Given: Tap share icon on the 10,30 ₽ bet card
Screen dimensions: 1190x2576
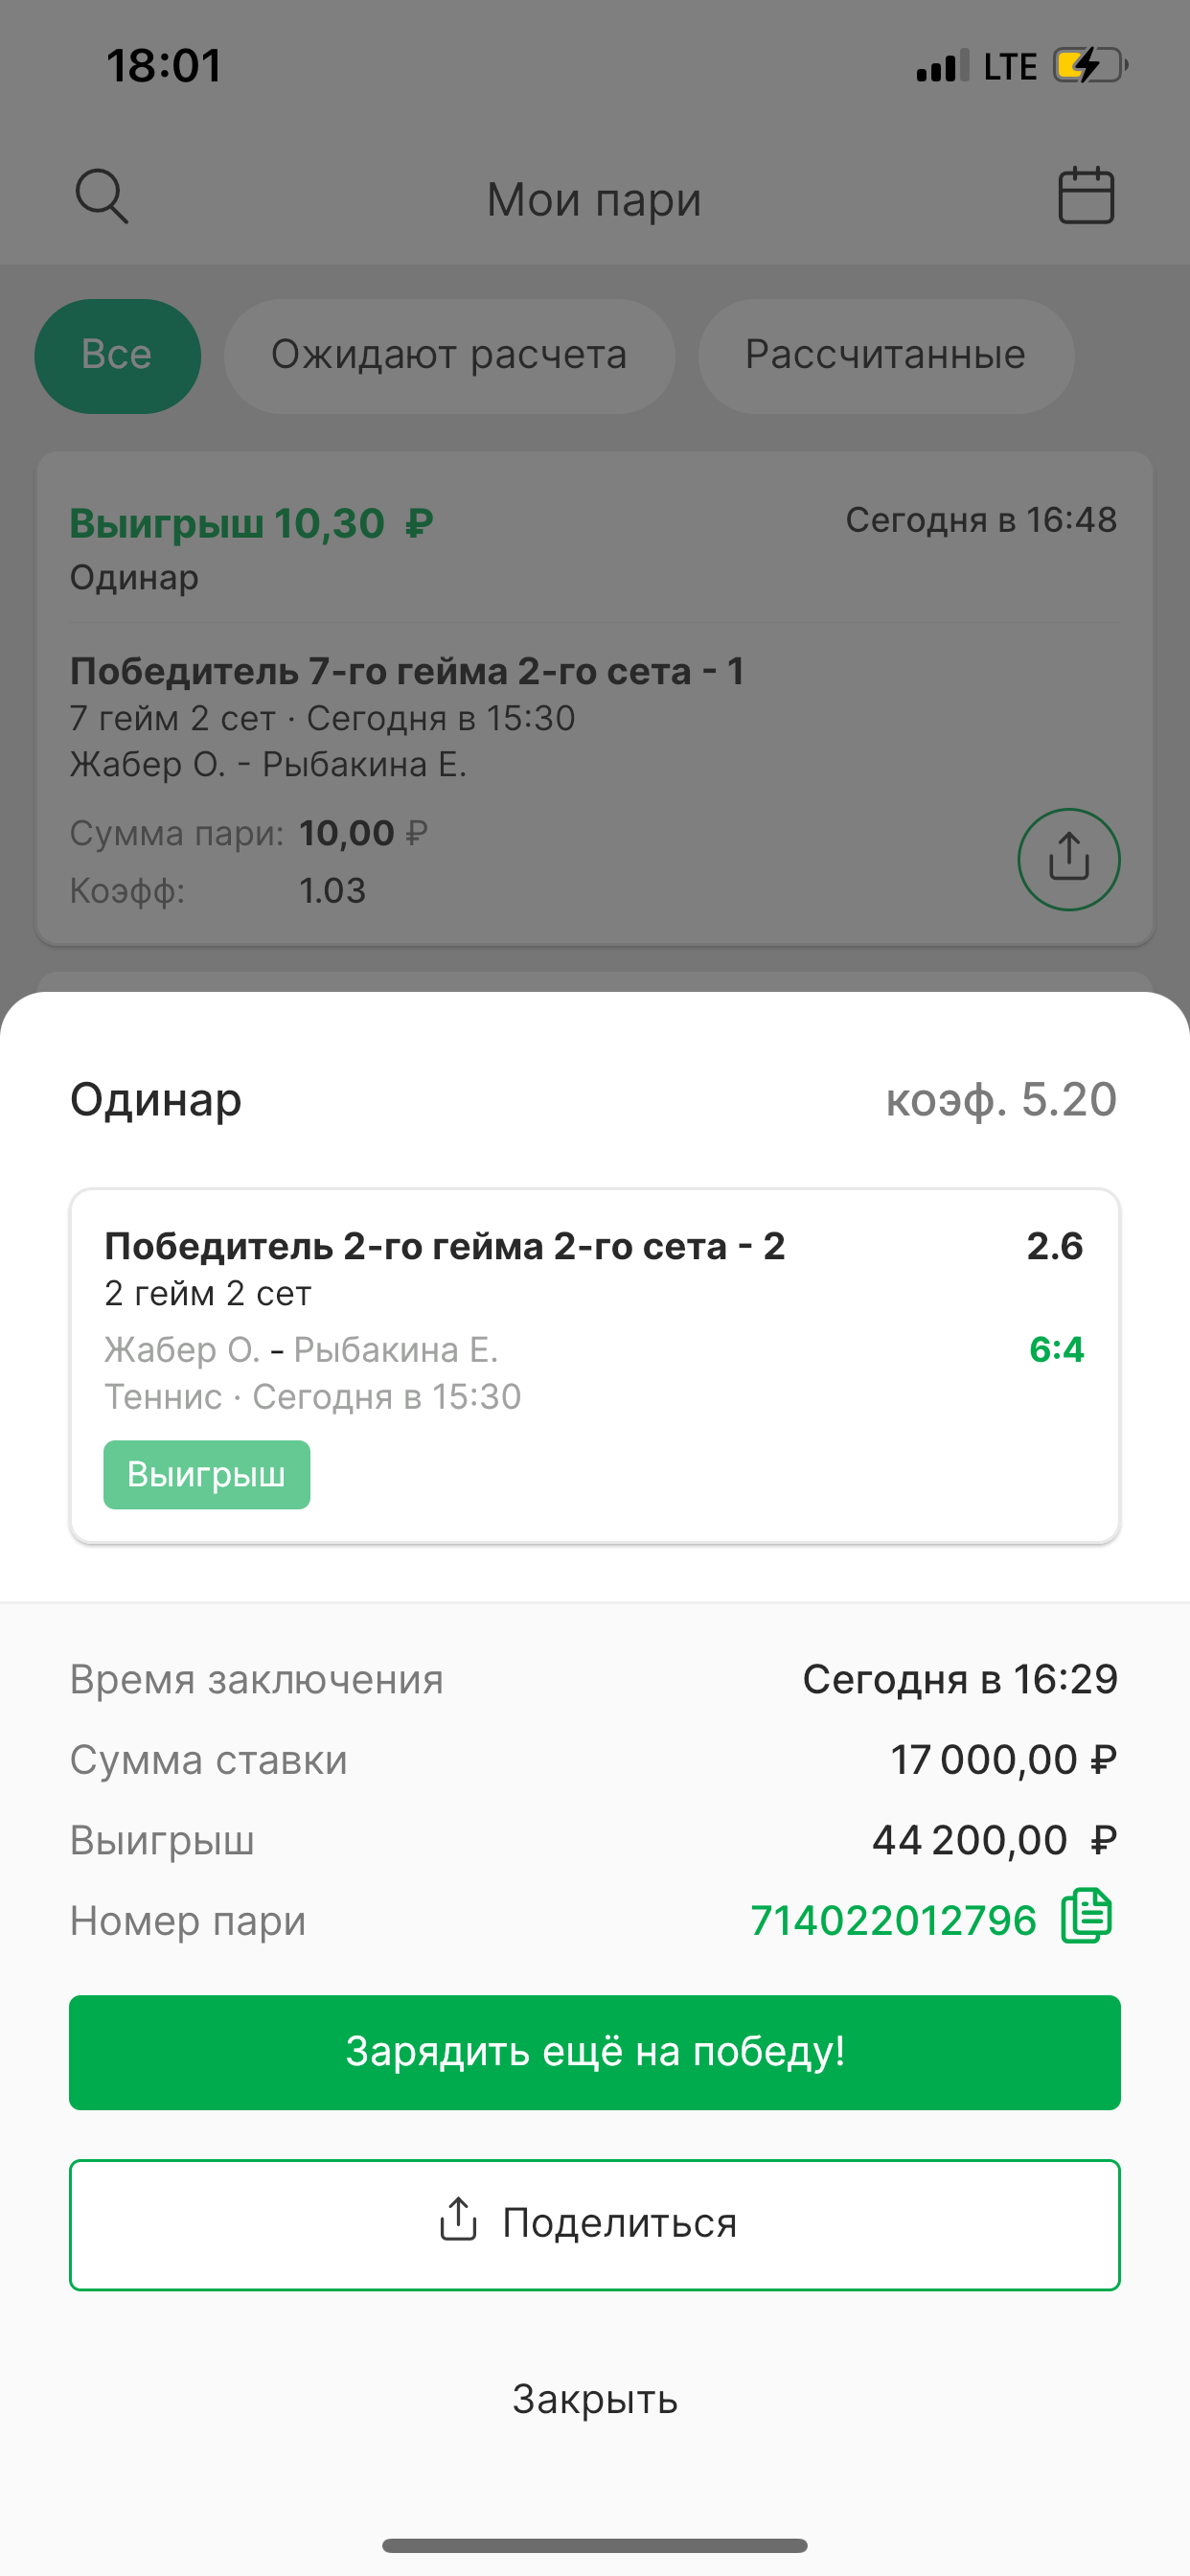Looking at the screenshot, I should point(1068,859).
